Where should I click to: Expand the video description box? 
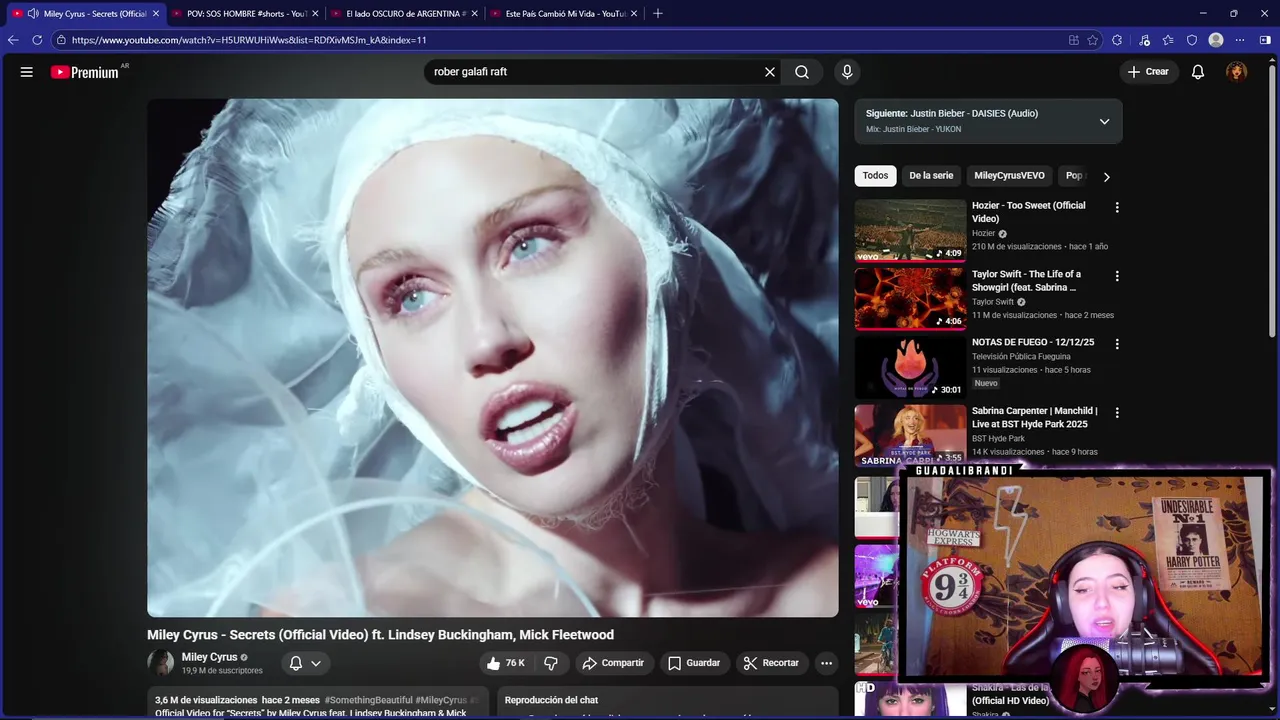[x=317, y=703]
